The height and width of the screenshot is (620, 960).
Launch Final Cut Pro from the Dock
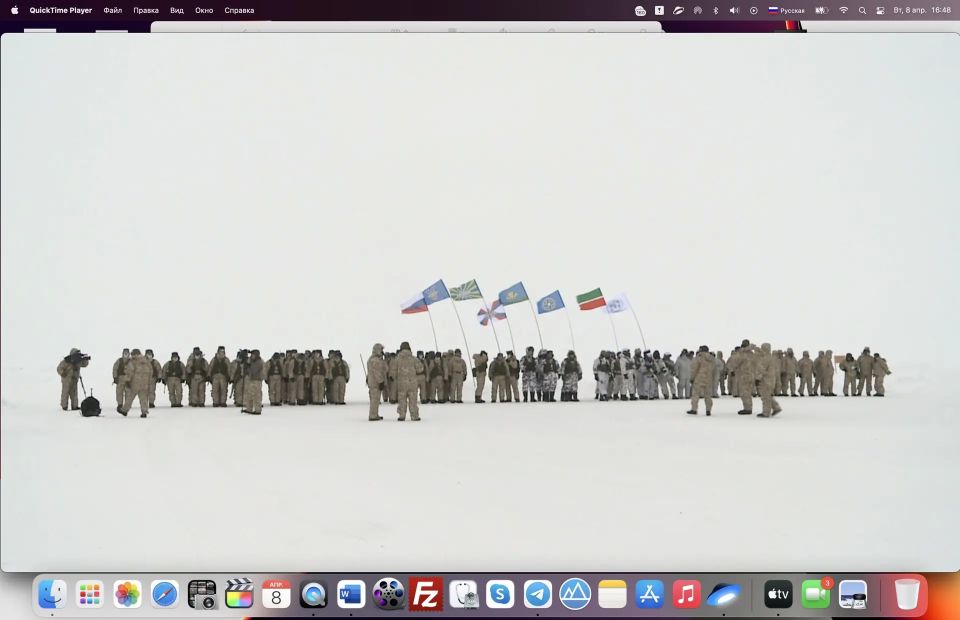point(239,594)
